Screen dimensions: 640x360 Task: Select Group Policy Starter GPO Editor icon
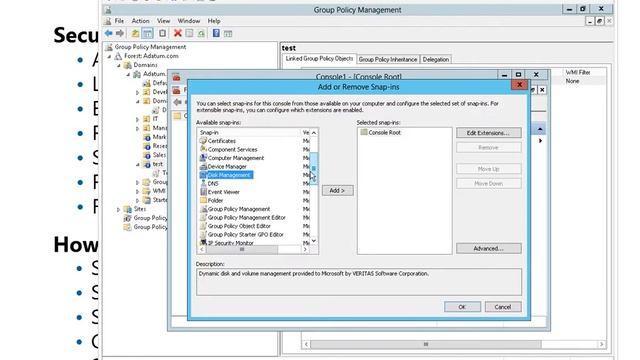pyautogui.click(x=203, y=235)
